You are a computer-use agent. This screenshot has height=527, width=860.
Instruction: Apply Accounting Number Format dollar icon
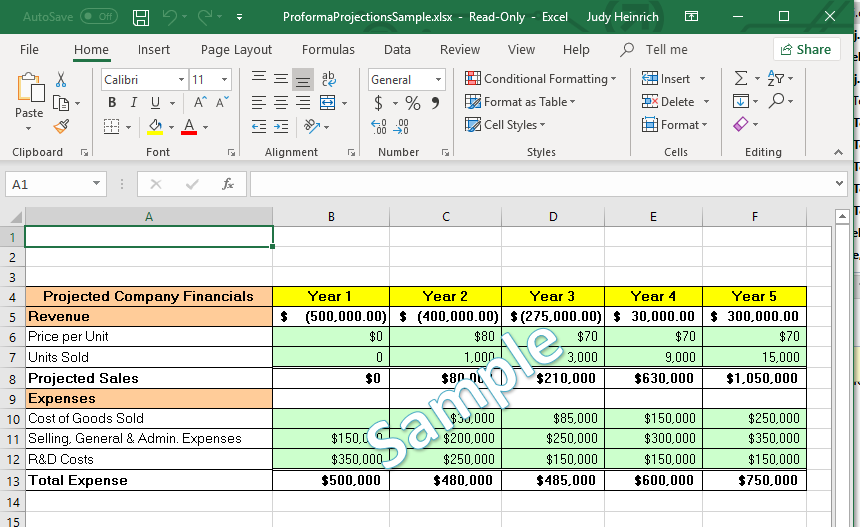379,103
